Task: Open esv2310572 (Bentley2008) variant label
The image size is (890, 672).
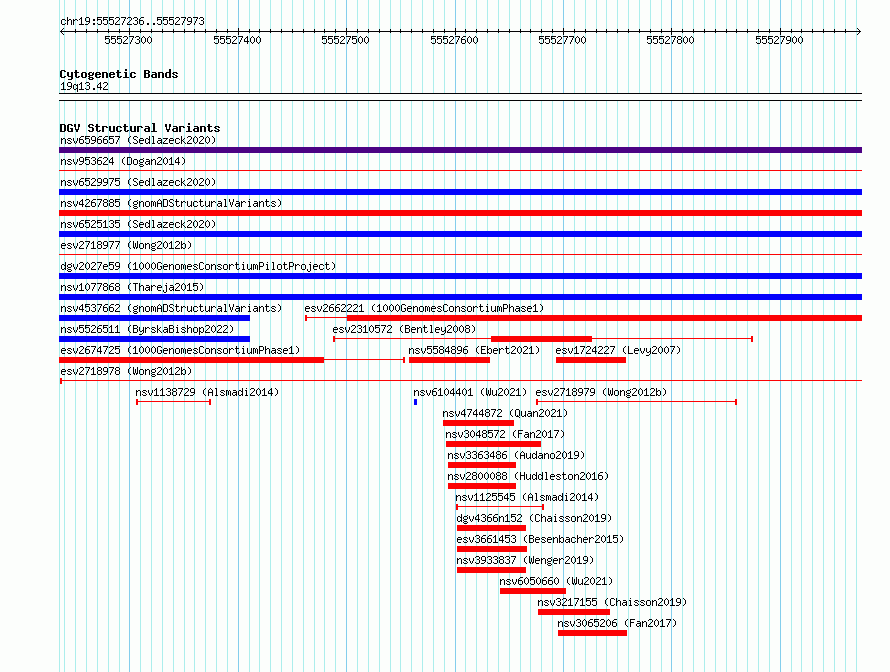Action: click(404, 329)
